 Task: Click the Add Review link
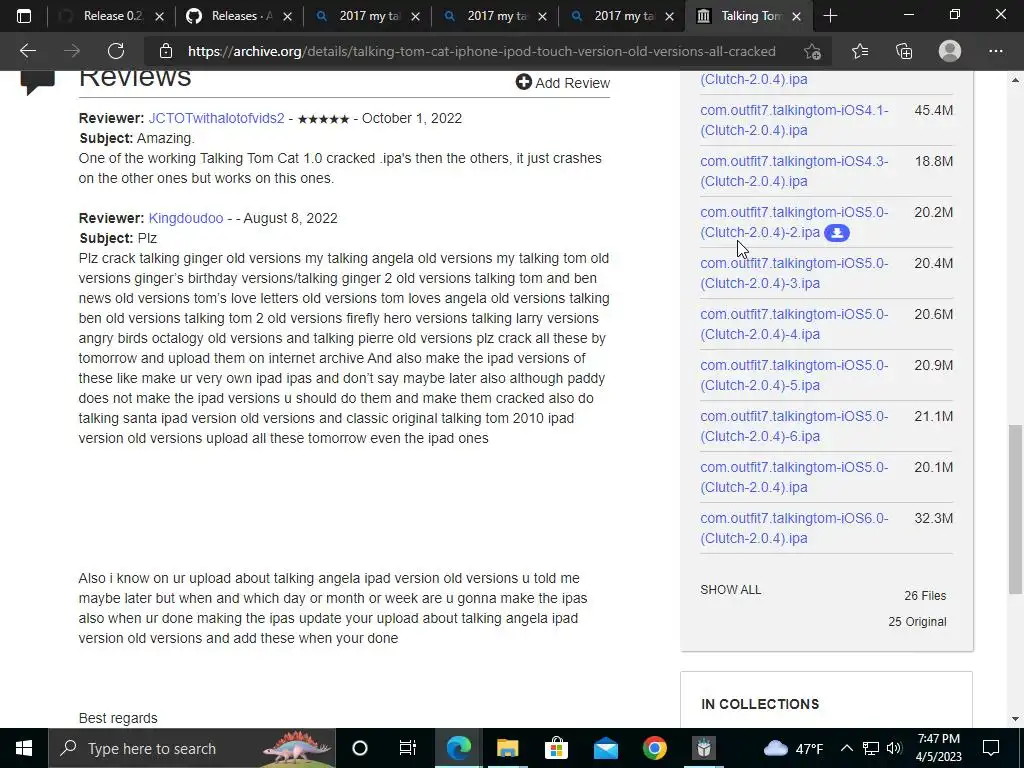[562, 82]
